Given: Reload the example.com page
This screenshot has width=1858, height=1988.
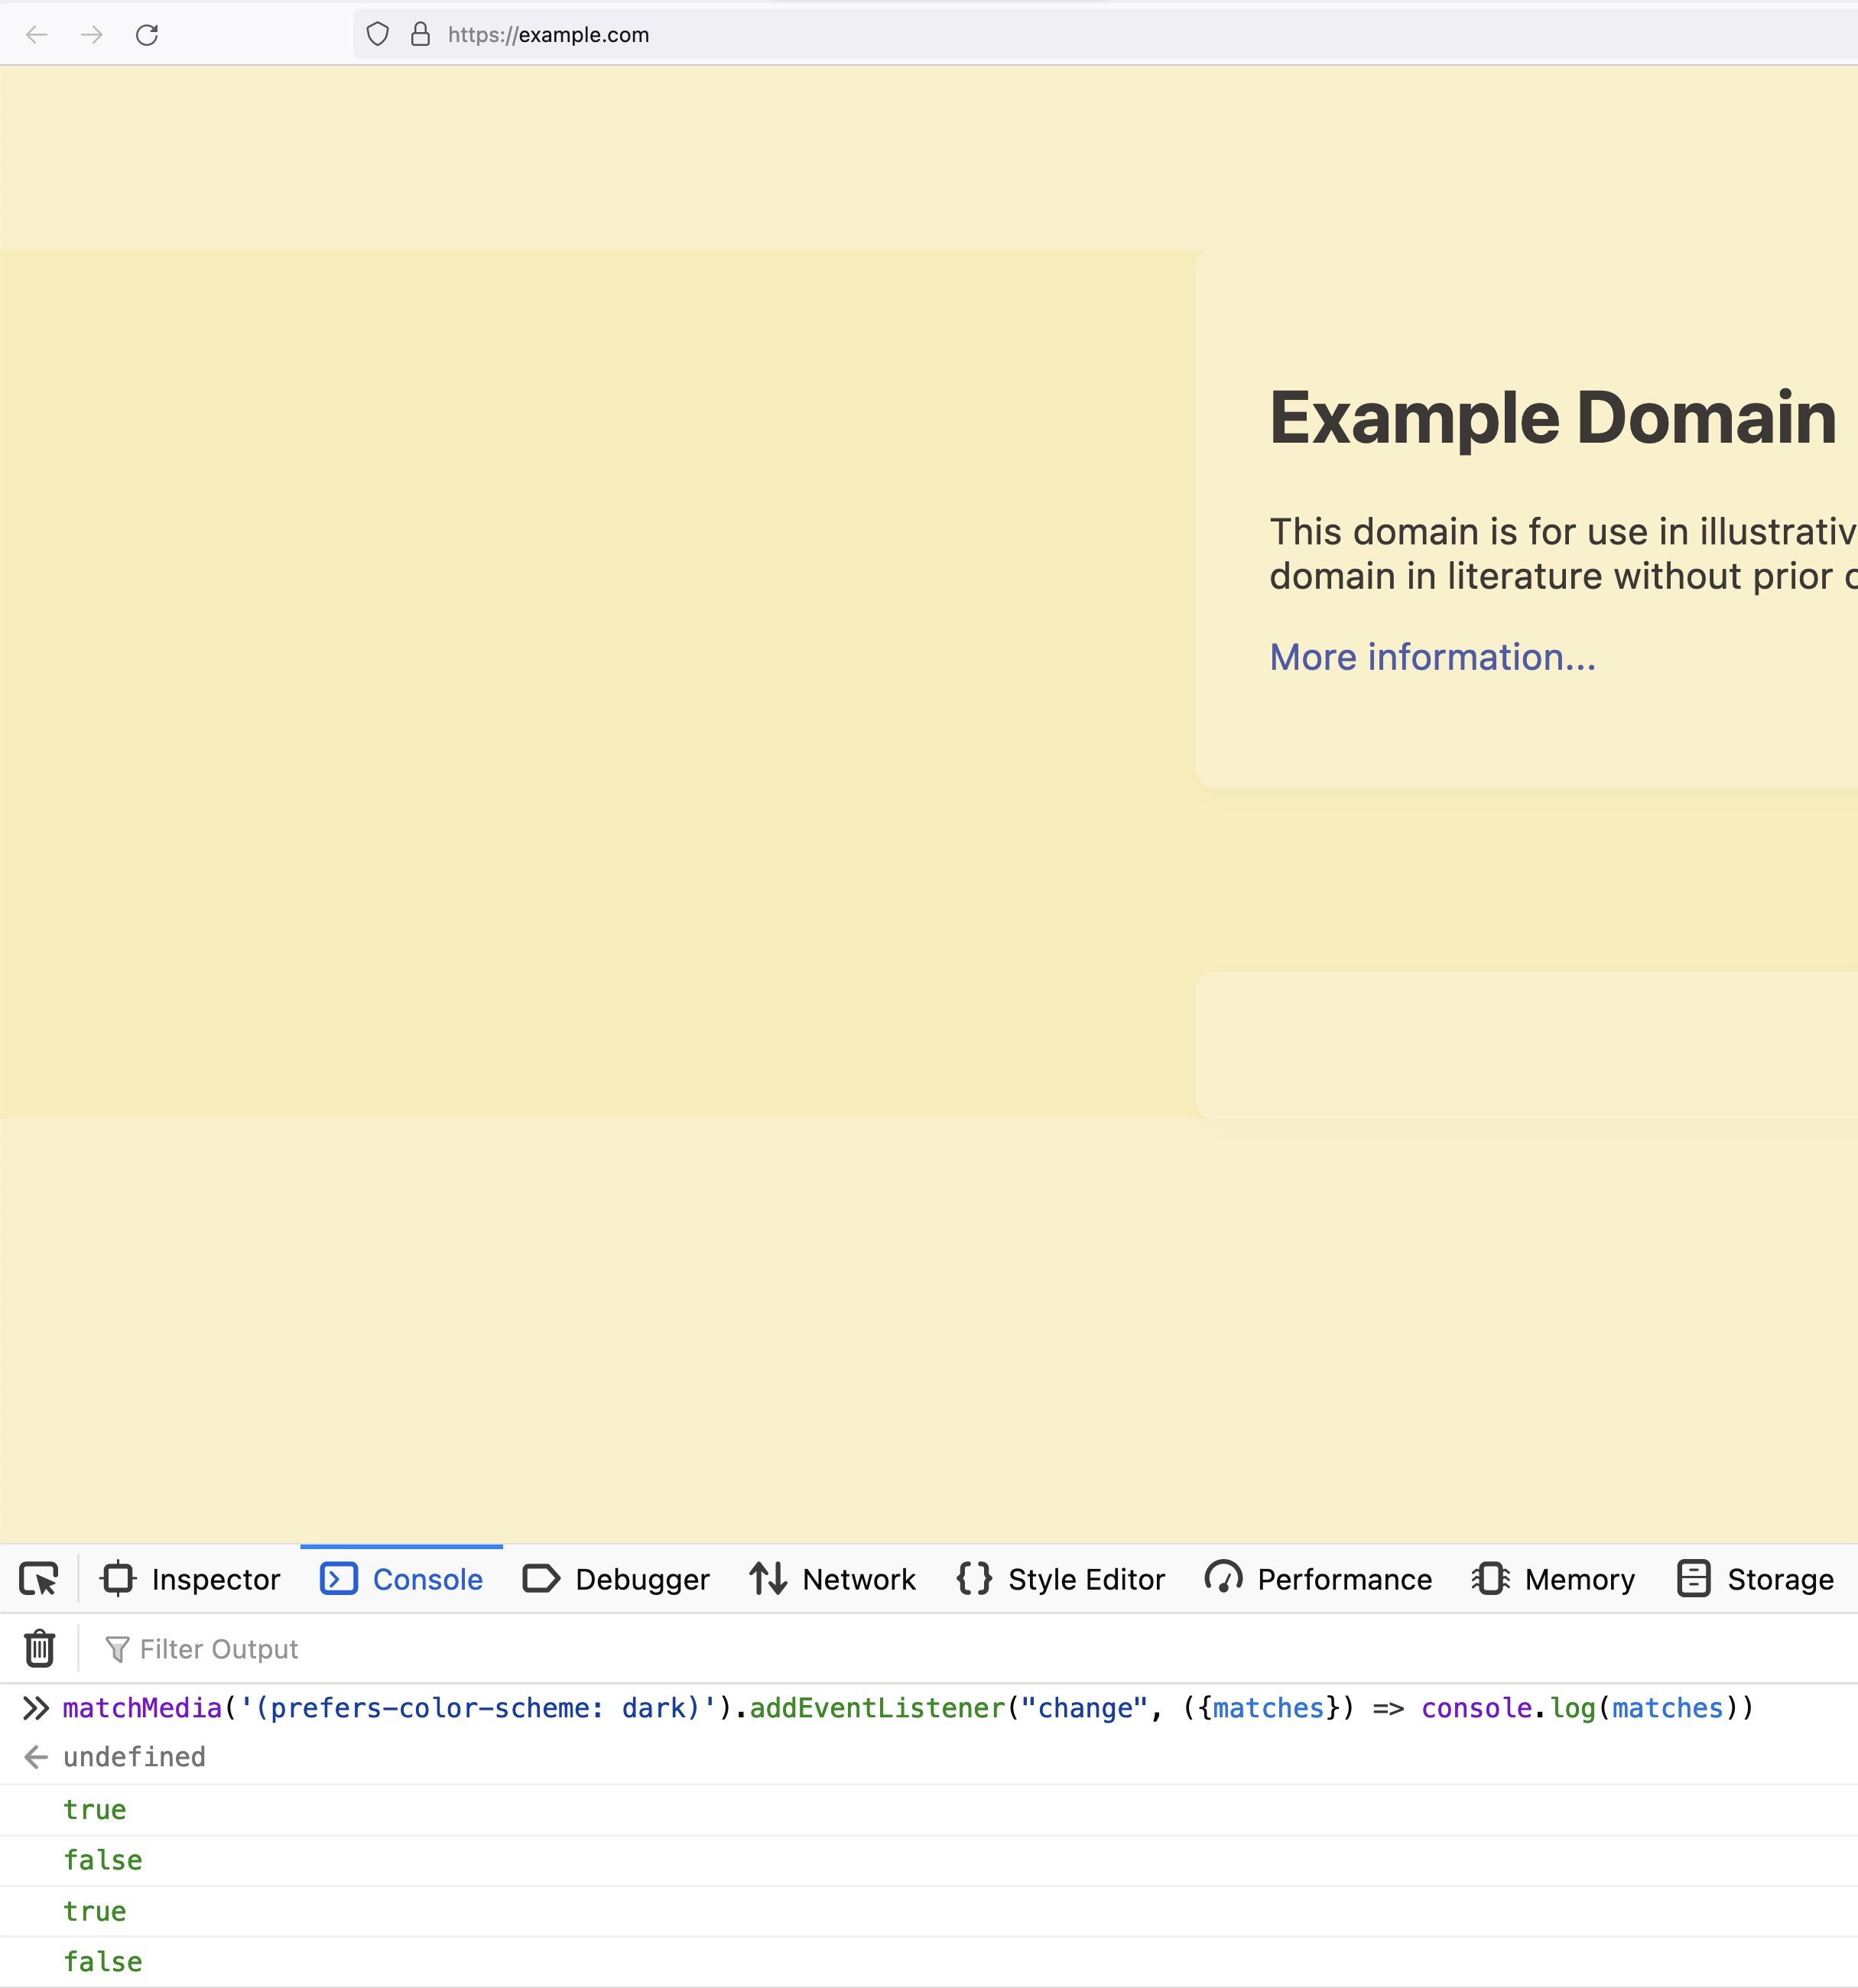Looking at the screenshot, I should [x=148, y=34].
